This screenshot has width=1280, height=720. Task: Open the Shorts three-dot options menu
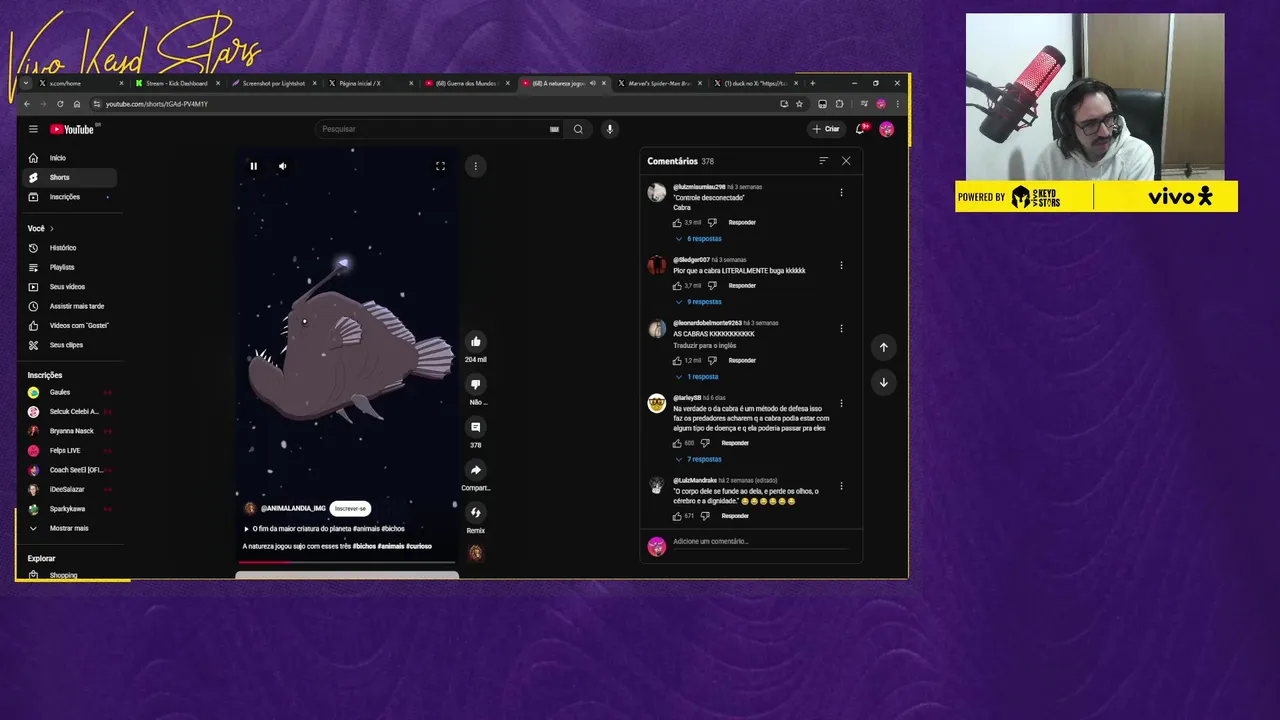475,166
